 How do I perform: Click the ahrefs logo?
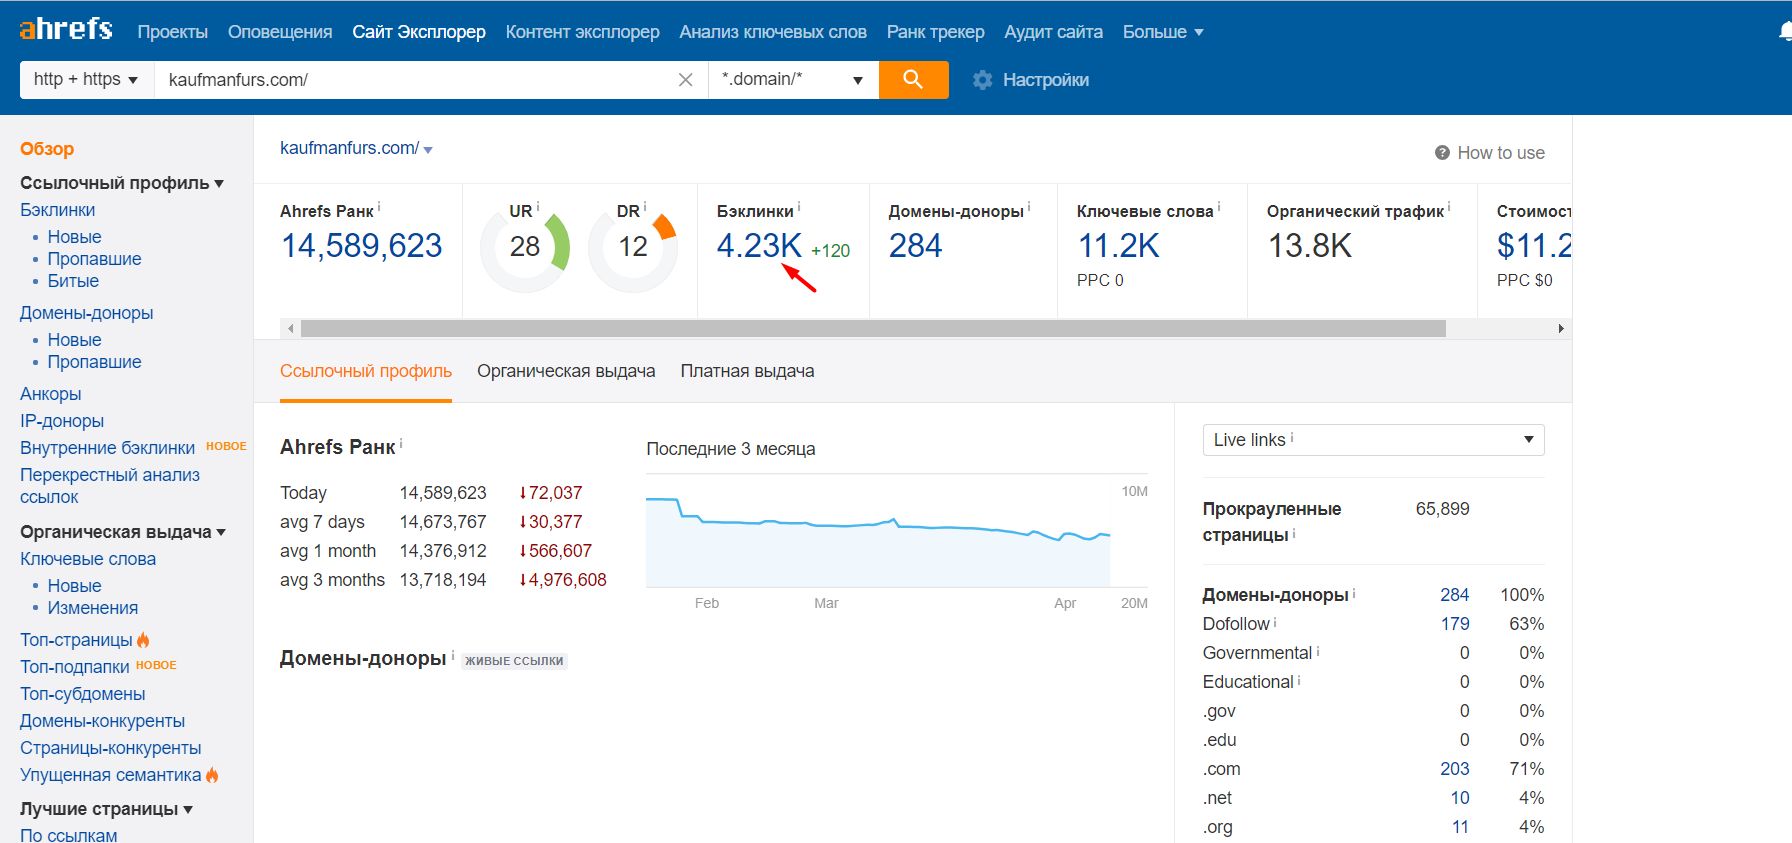pos(66,29)
